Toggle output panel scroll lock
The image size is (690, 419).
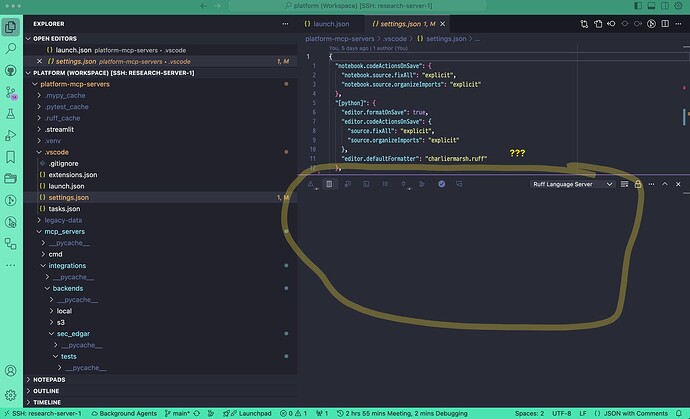638,184
